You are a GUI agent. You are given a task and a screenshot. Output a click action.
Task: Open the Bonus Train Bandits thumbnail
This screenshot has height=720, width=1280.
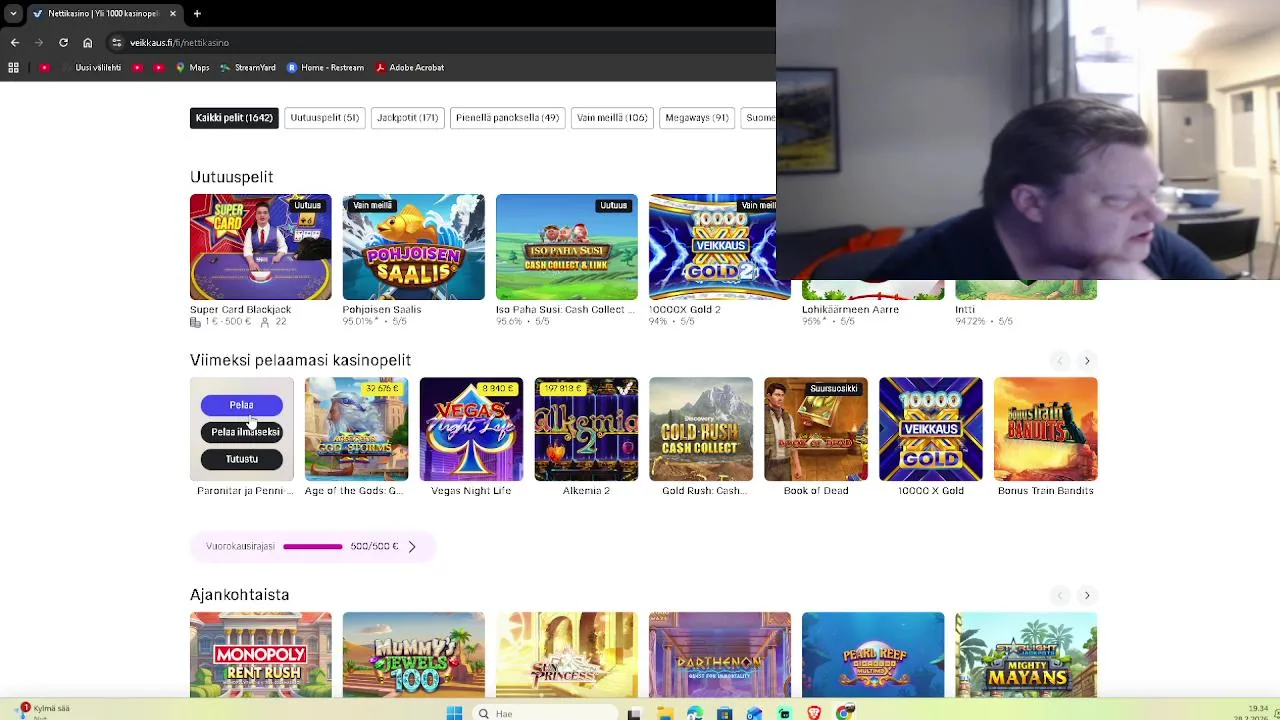coord(1046,429)
